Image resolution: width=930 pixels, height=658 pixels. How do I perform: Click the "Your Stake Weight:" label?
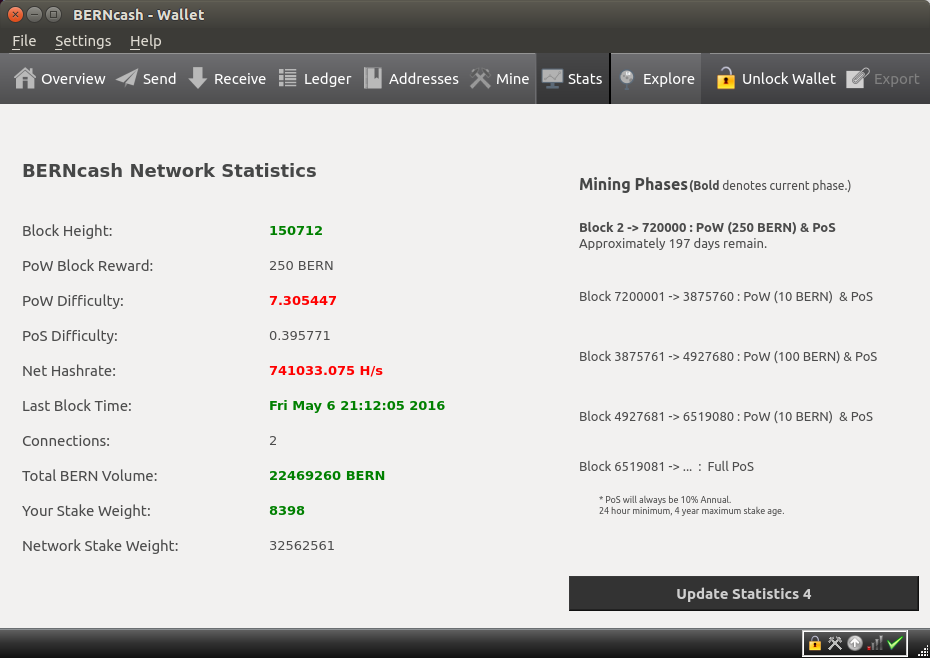87,511
